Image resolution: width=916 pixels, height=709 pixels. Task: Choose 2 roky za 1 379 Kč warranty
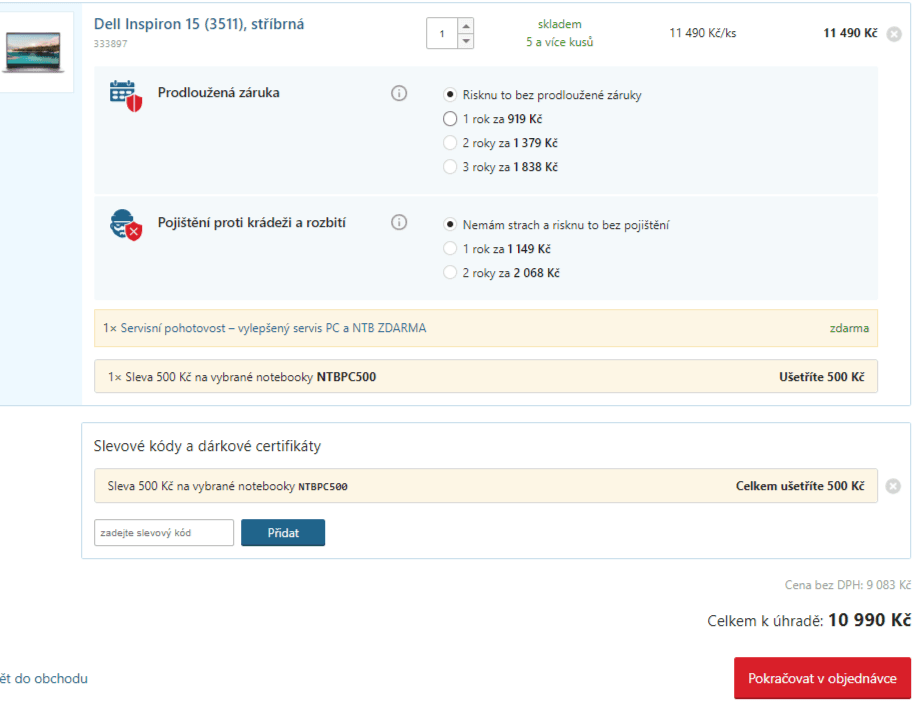pyautogui.click(x=450, y=143)
